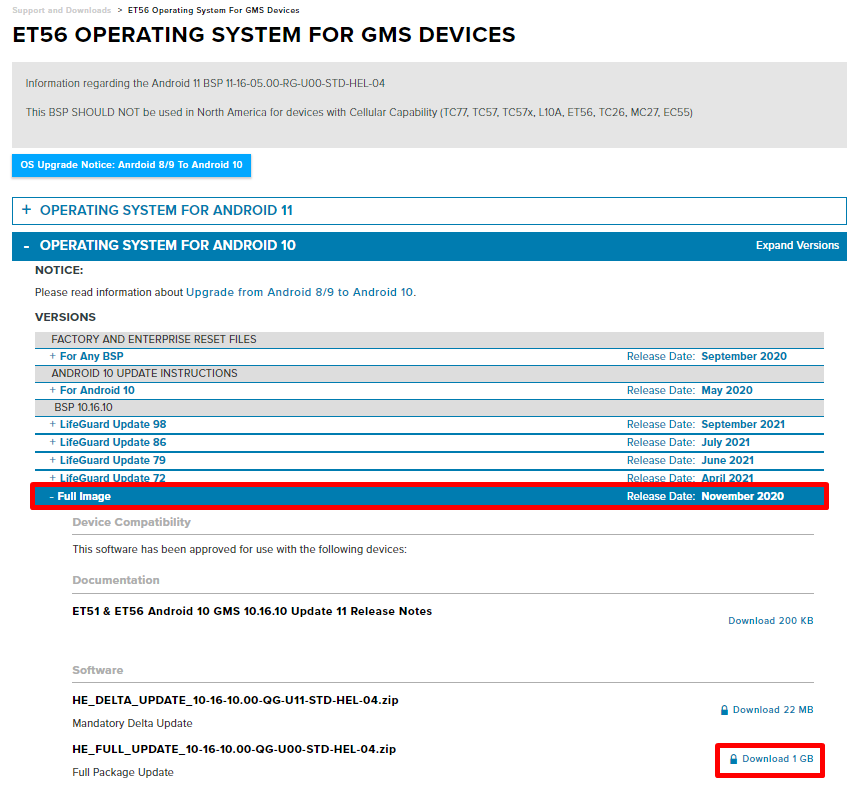The image size is (856, 793).
Task: Click the Documentation heading
Action: point(116,580)
